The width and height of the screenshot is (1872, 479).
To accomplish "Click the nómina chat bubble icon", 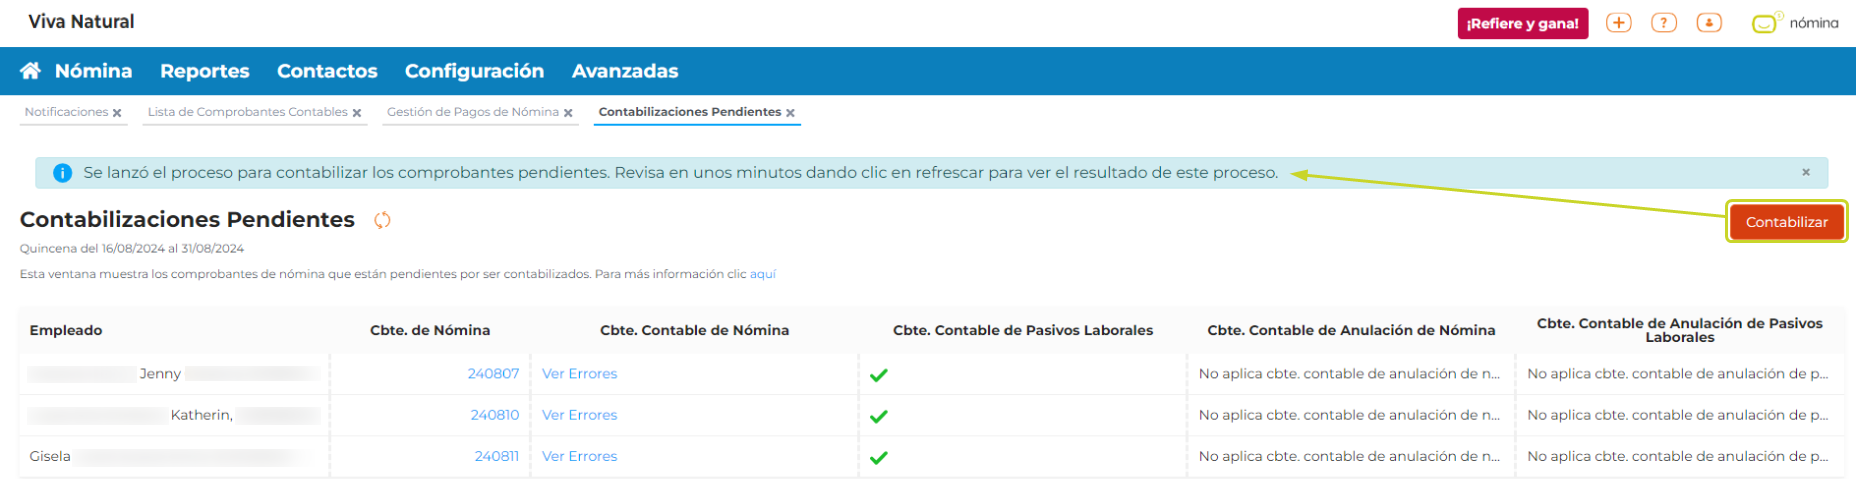I will tap(1764, 24).
